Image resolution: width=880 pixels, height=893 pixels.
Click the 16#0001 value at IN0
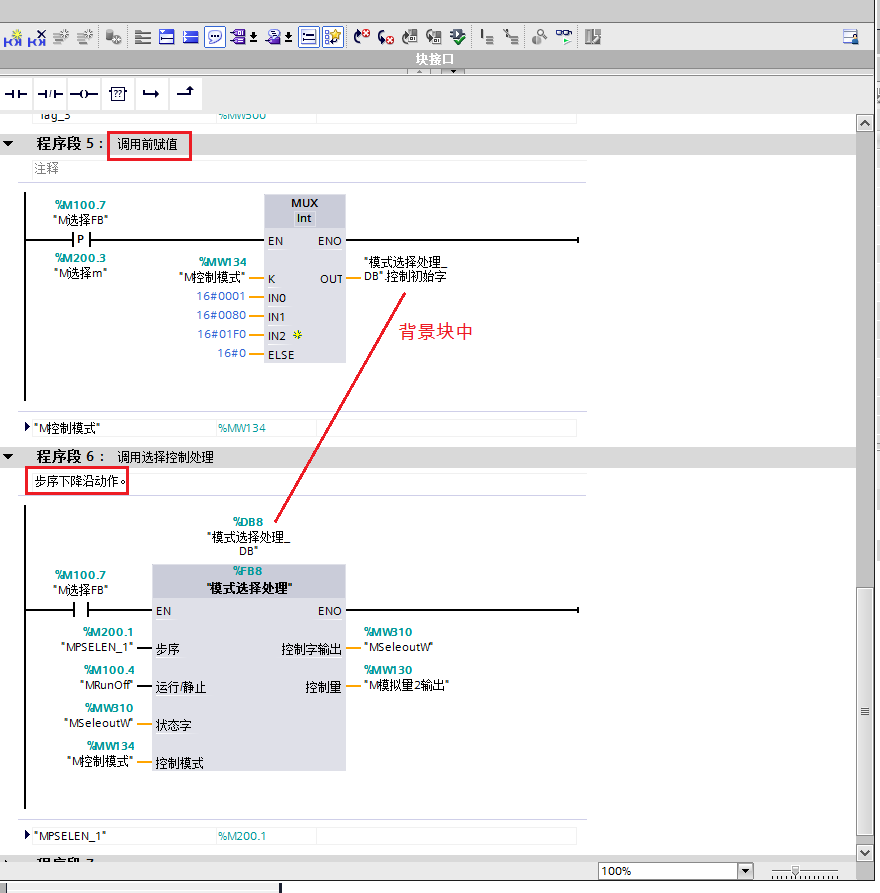click(x=220, y=296)
